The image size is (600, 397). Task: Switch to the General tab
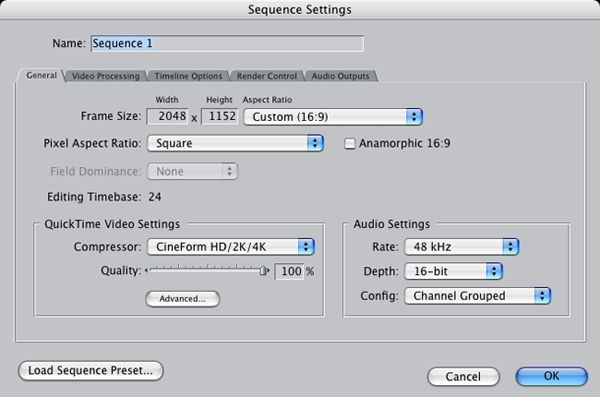(41, 75)
